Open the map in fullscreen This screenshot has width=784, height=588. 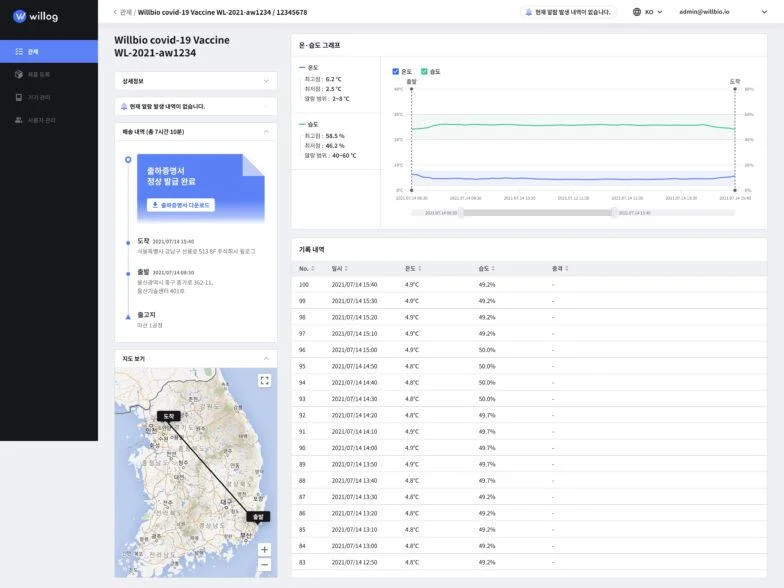264,380
